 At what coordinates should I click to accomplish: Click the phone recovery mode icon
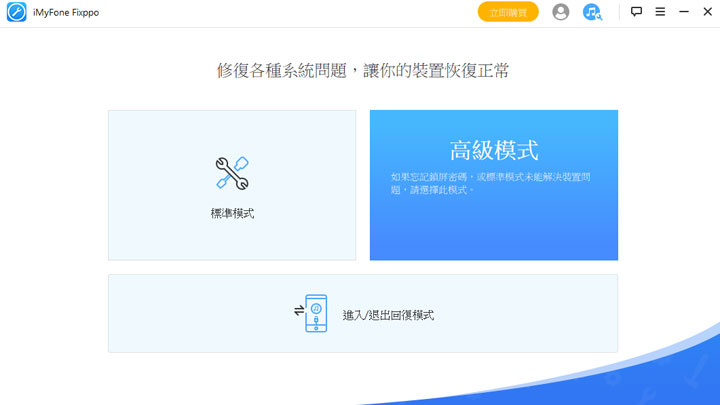click(x=311, y=313)
